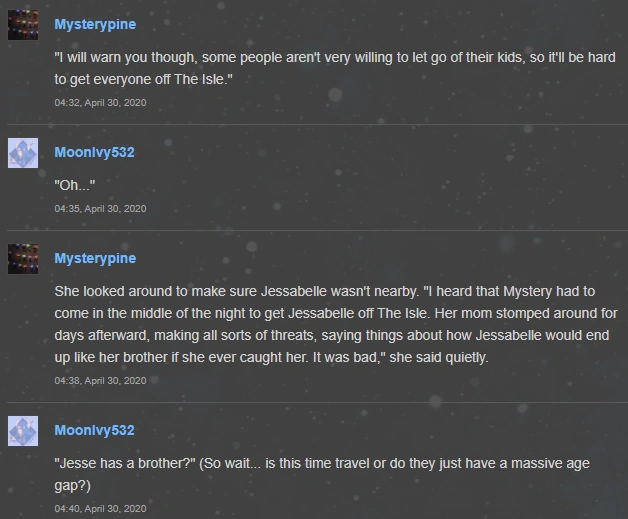Open Mysterypine's profile from the 04:32 post

click(x=95, y=24)
